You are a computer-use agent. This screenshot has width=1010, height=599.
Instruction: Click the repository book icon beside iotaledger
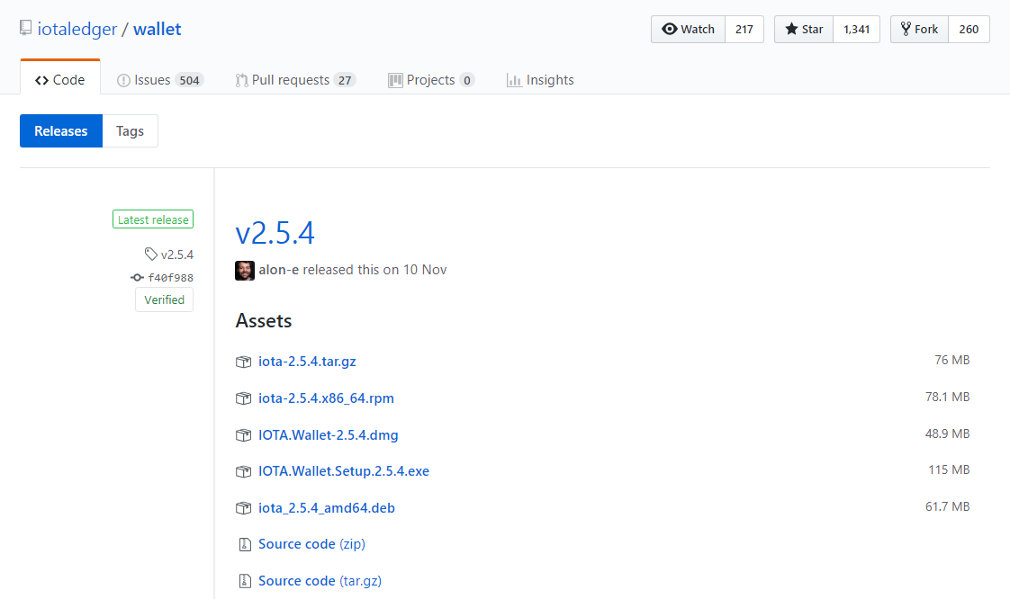tap(26, 28)
